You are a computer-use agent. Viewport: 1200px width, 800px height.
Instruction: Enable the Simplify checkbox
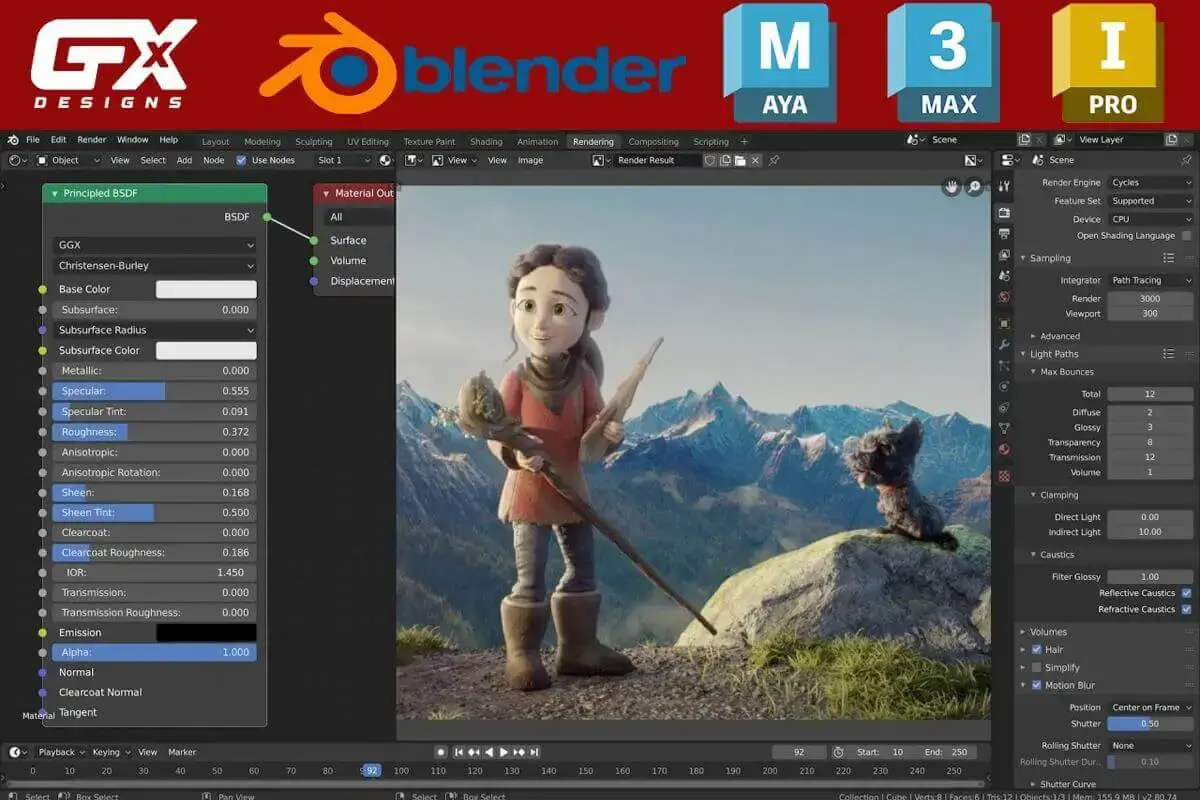(1036, 667)
